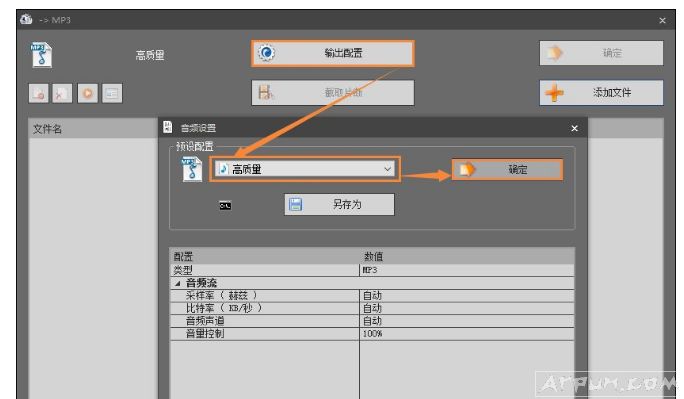The width and height of the screenshot is (684, 399).
Task: Collapse the 音频流 tree group
Action: [178, 283]
